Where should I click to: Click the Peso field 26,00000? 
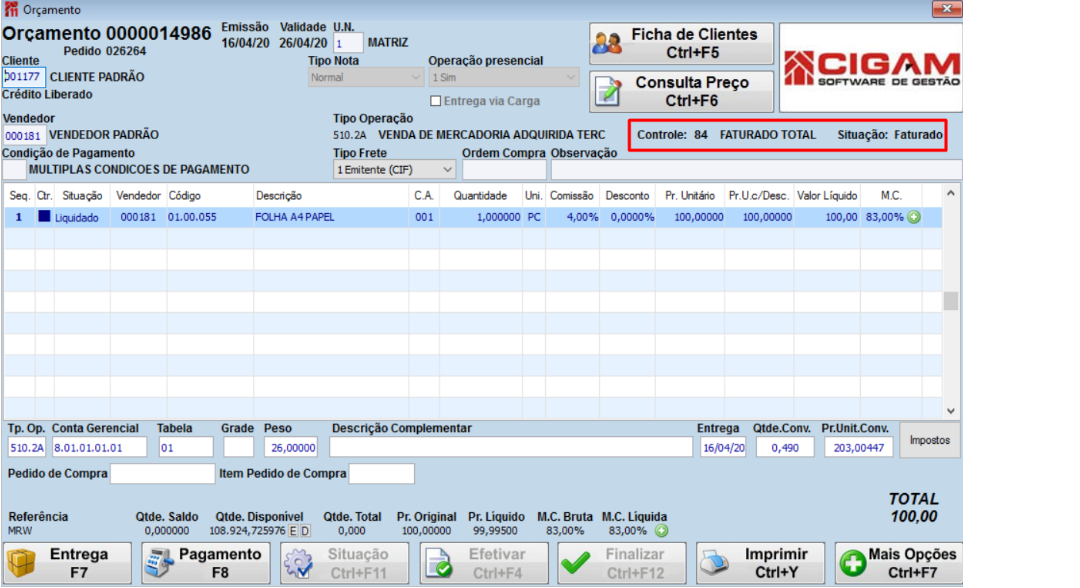pyautogui.click(x=291, y=448)
